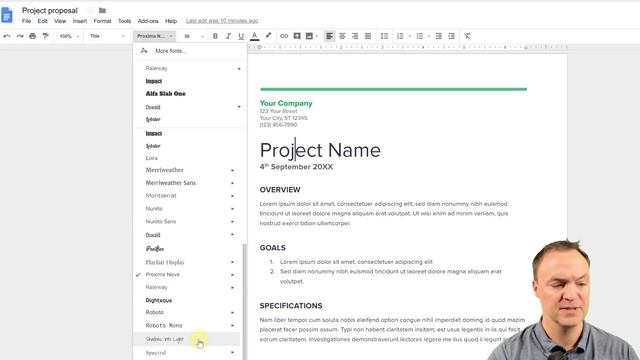The width and height of the screenshot is (640, 360).
Task: Click the Move to folder icon
Action: pos(102,11)
